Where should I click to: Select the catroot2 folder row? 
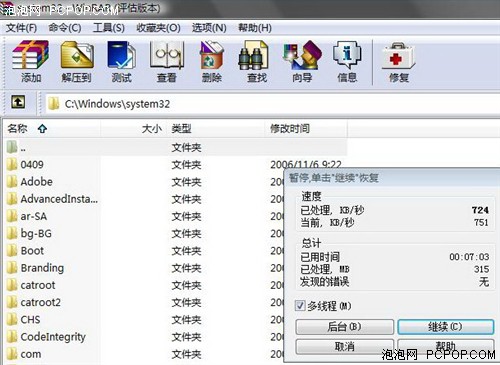coord(143,302)
